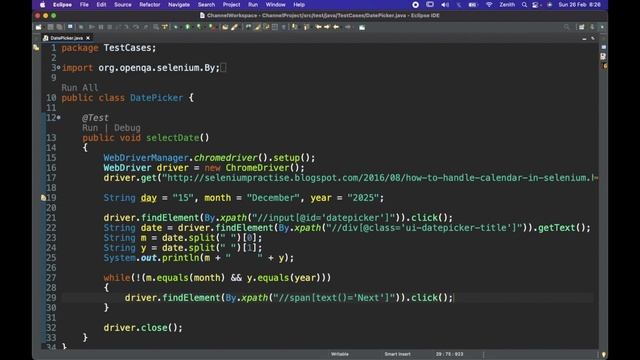Open the Source menu

click(122, 4)
